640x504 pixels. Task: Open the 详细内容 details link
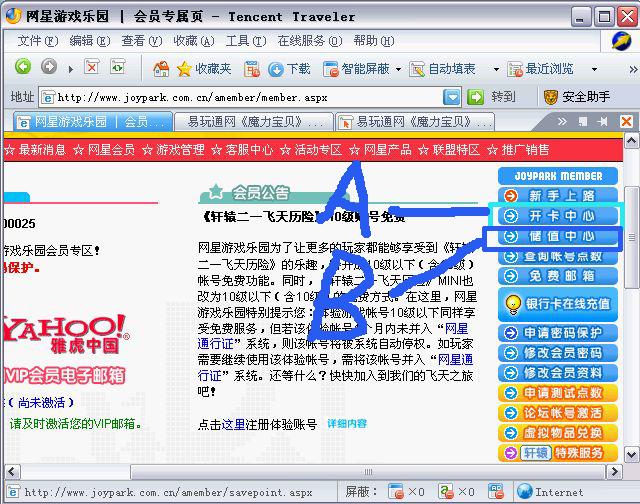click(347, 424)
